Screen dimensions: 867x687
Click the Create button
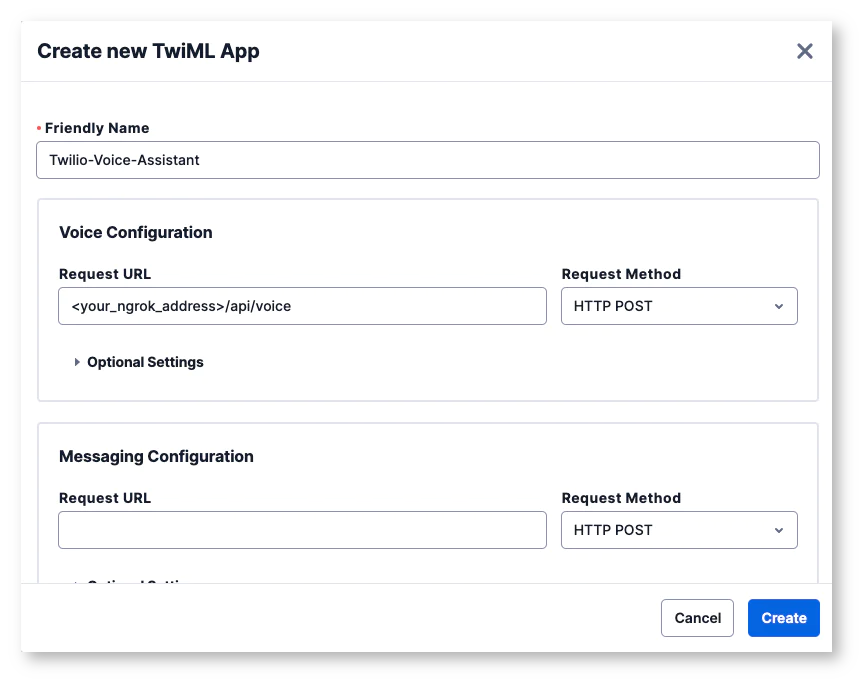[783, 618]
